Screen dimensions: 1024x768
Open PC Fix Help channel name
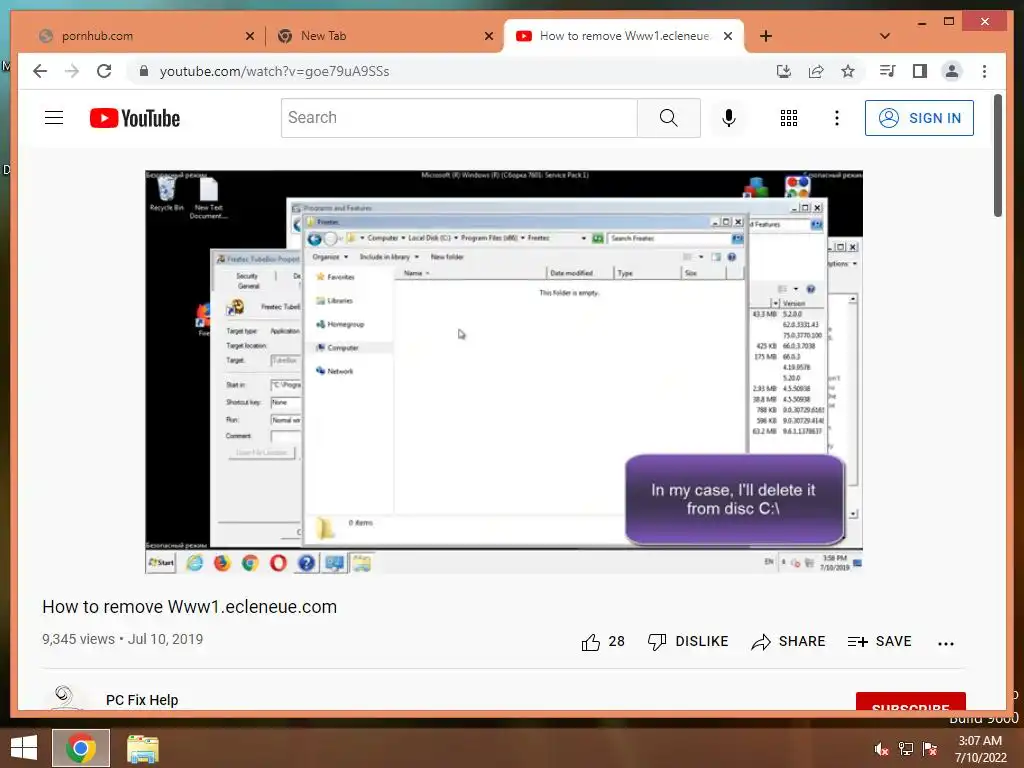(142, 700)
